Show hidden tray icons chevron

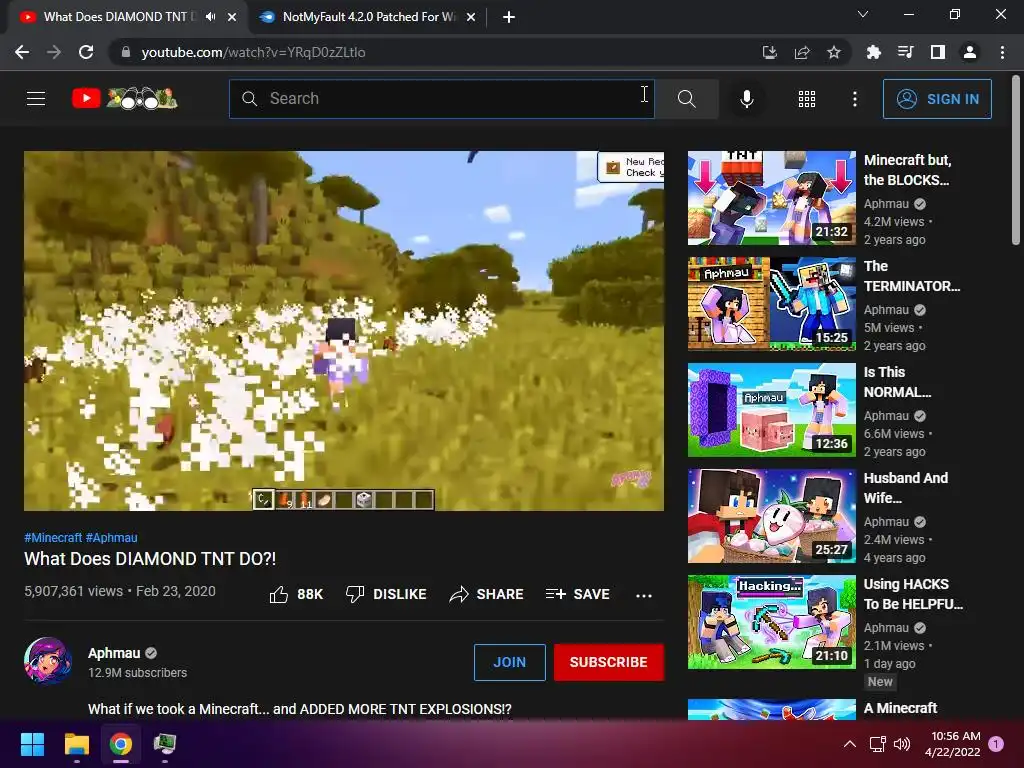[850, 744]
